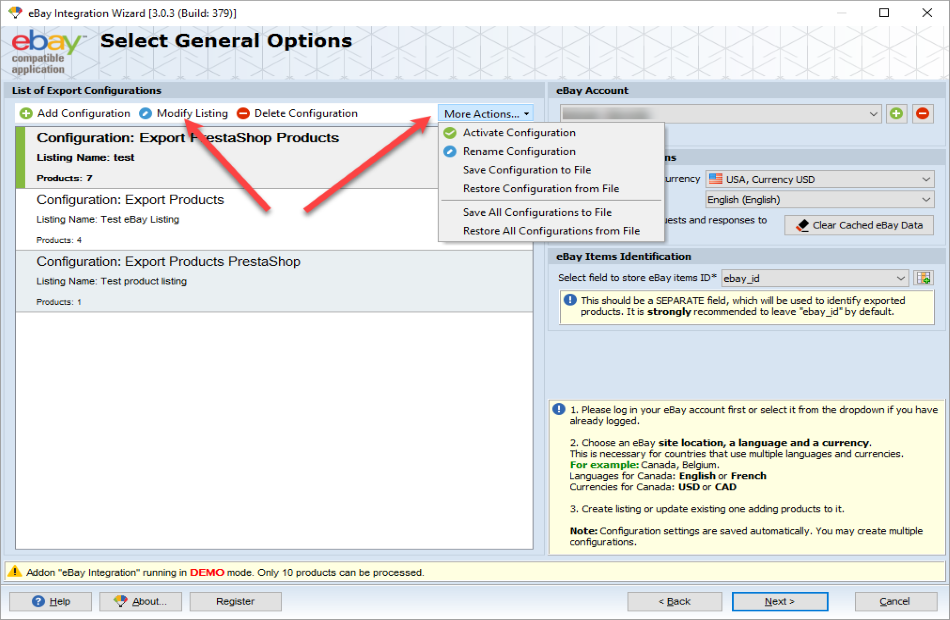Click the green plus Add Configuration icon
The width and height of the screenshot is (950, 620).
coord(26,113)
